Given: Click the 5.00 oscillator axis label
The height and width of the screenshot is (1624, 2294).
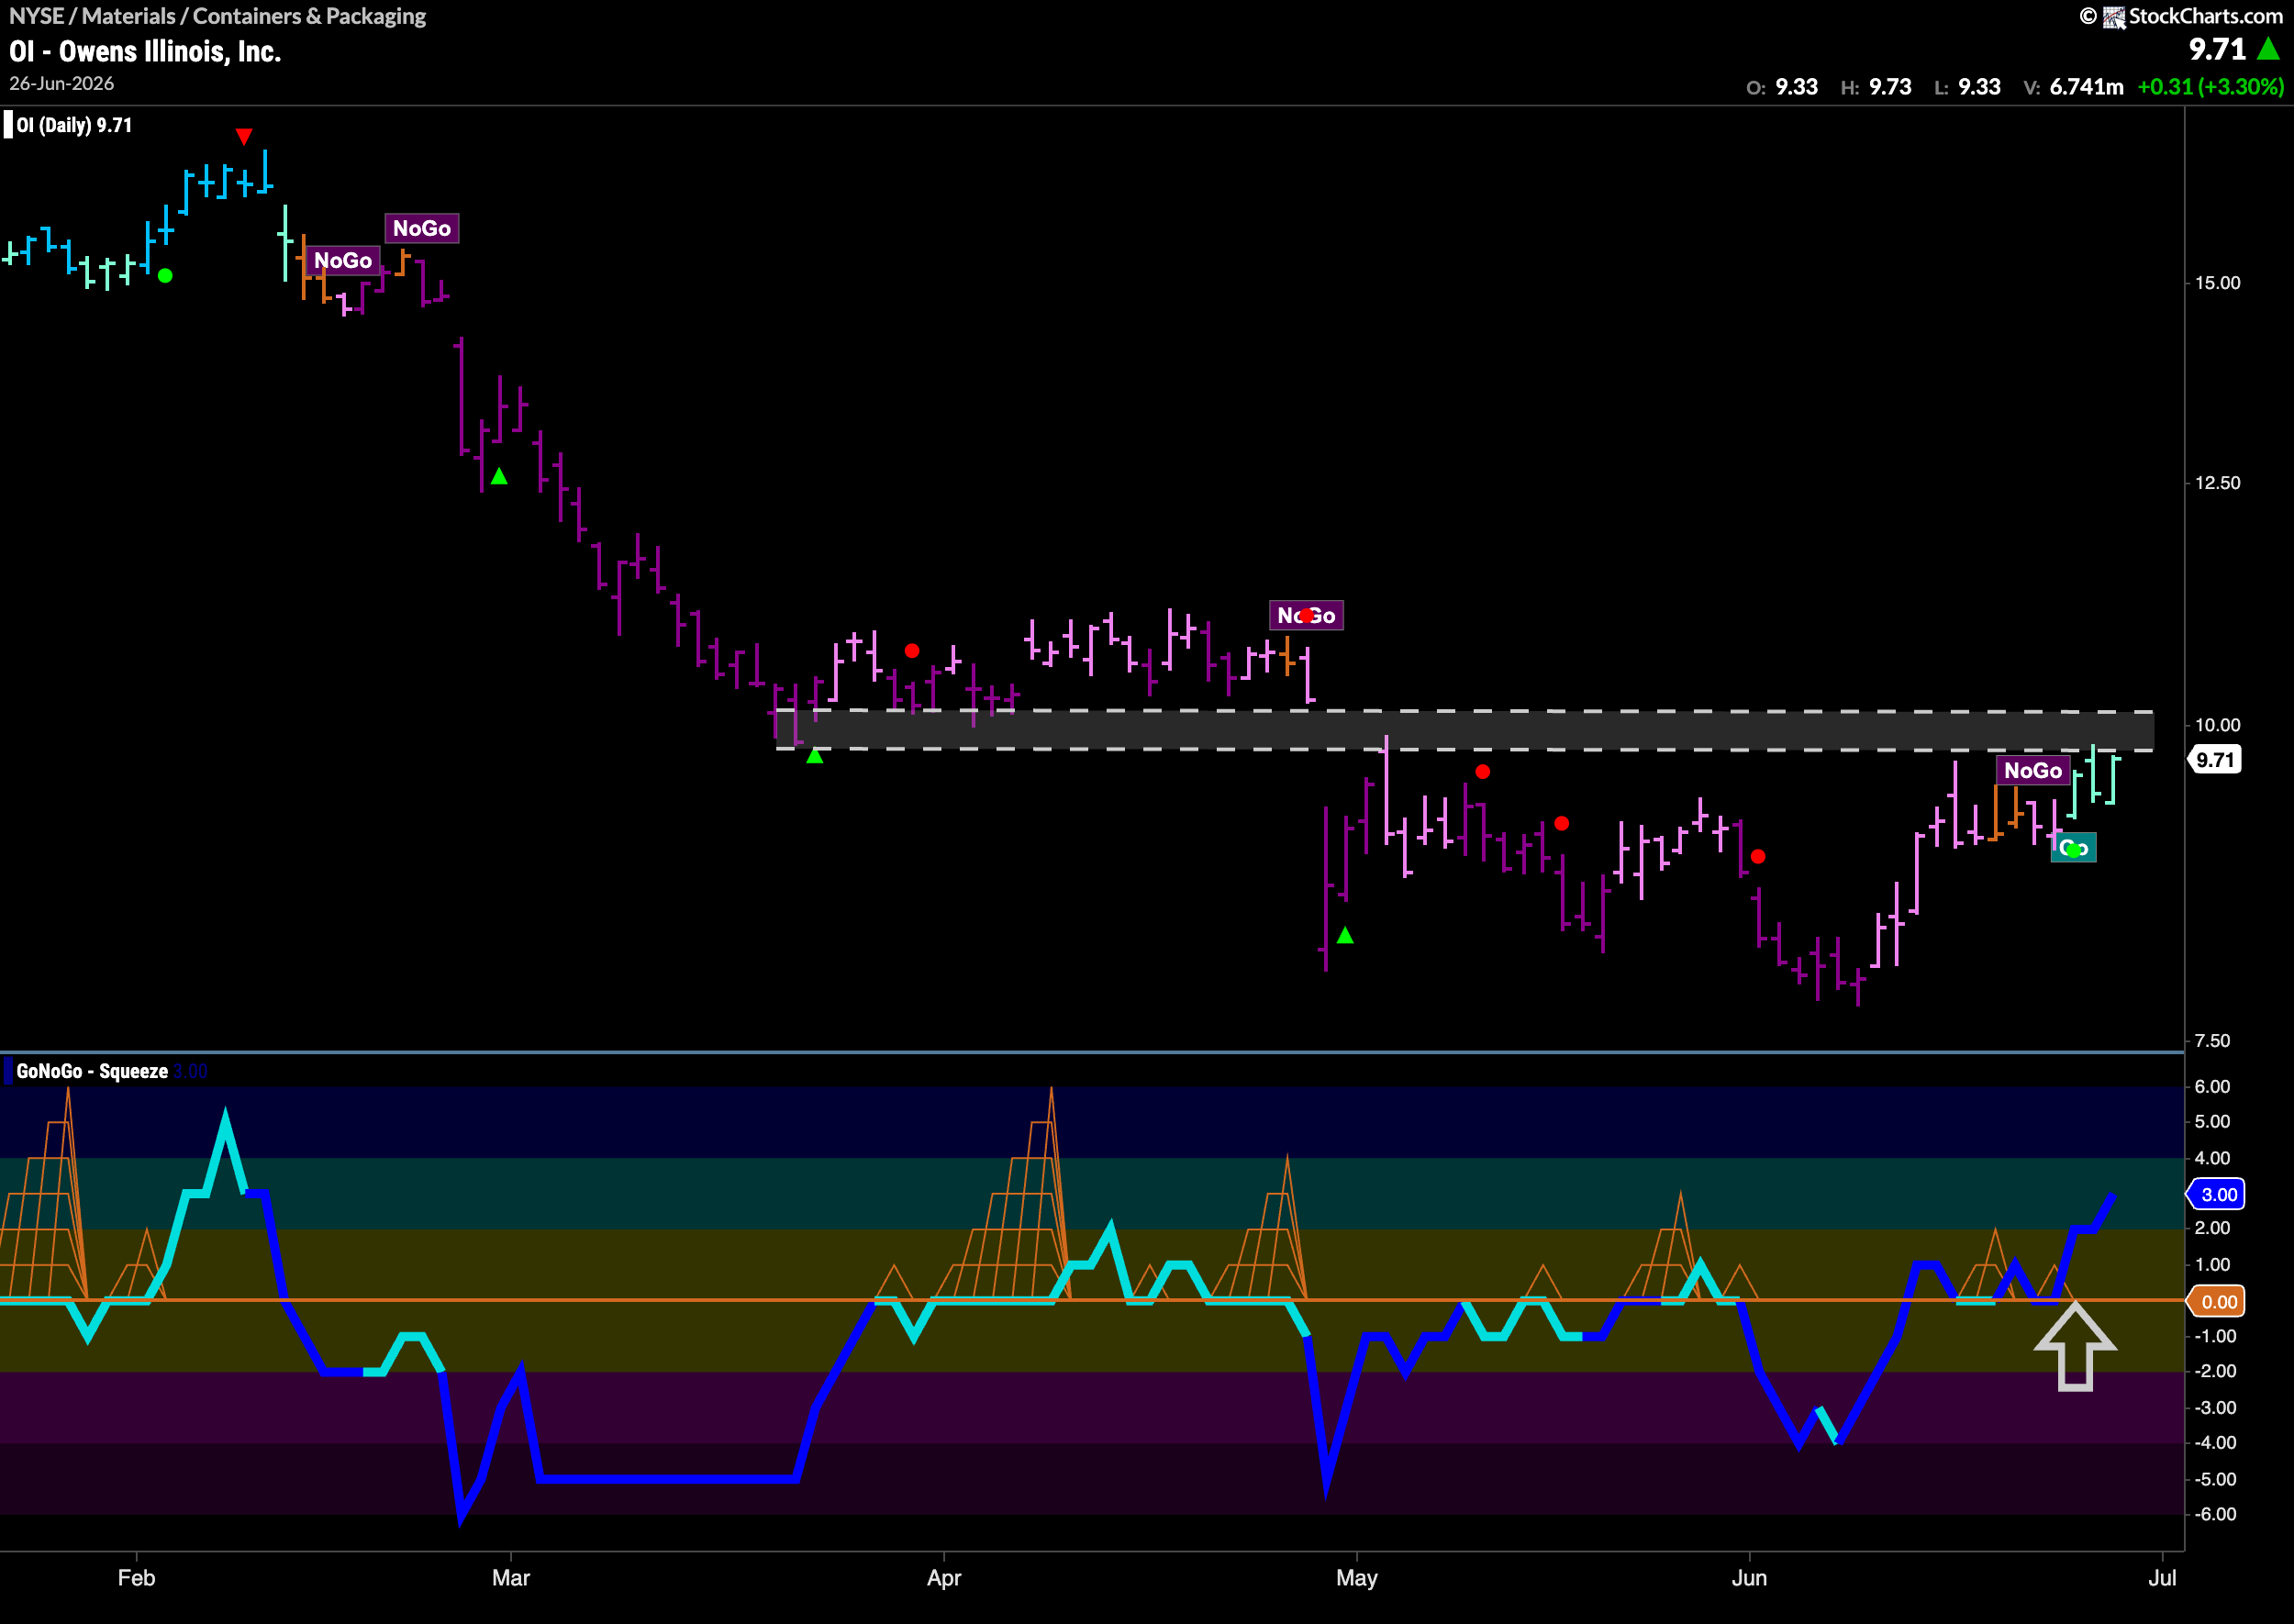Looking at the screenshot, I should click(2212, 1122).
